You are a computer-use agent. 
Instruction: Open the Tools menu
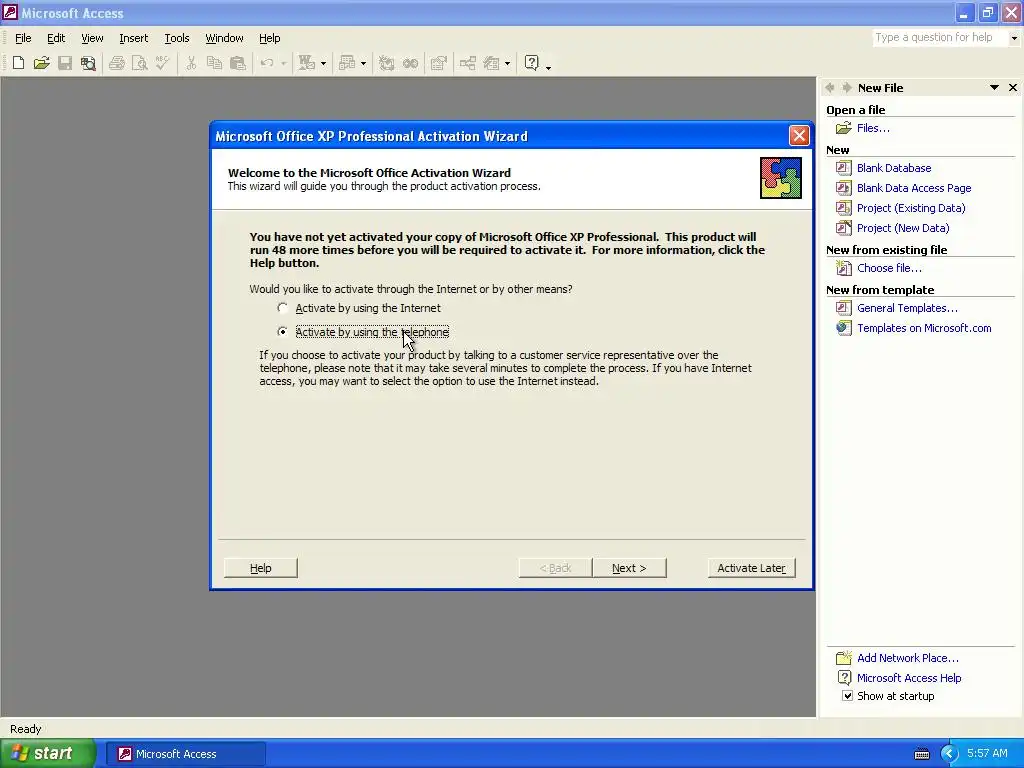pyautogui.click(x=176, y=38)
